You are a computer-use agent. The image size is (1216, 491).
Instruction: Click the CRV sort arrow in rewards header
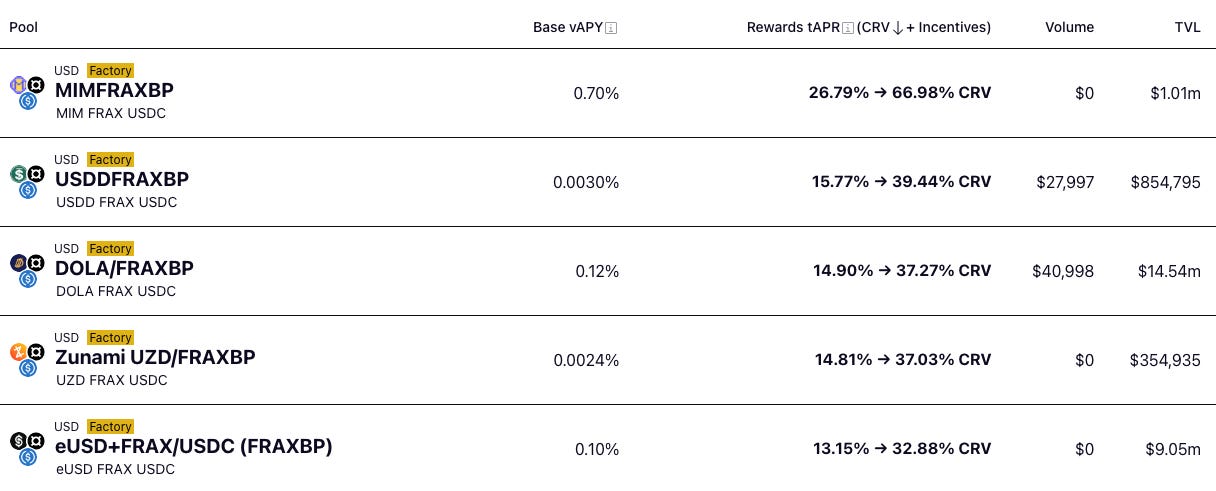click(897, 28)
